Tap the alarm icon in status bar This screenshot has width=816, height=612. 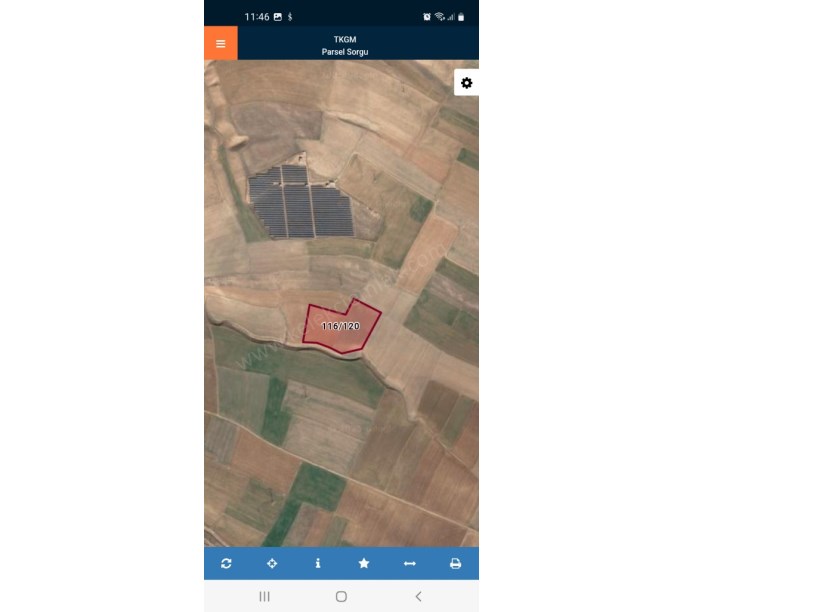[x=427, y=17]
